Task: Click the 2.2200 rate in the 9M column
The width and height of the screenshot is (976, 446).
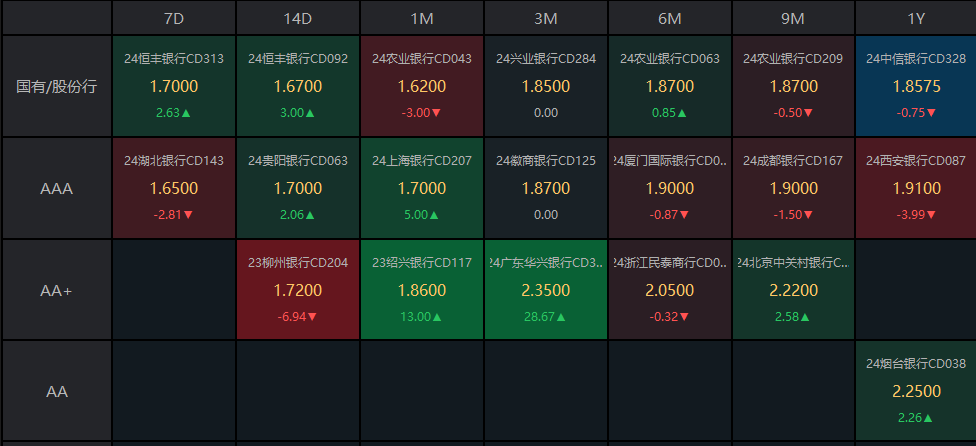Action: pyautogui.click(x=794, y=290)
